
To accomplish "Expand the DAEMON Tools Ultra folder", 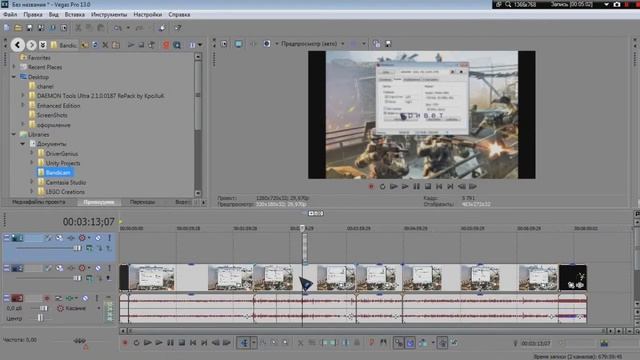I will 23,96.
